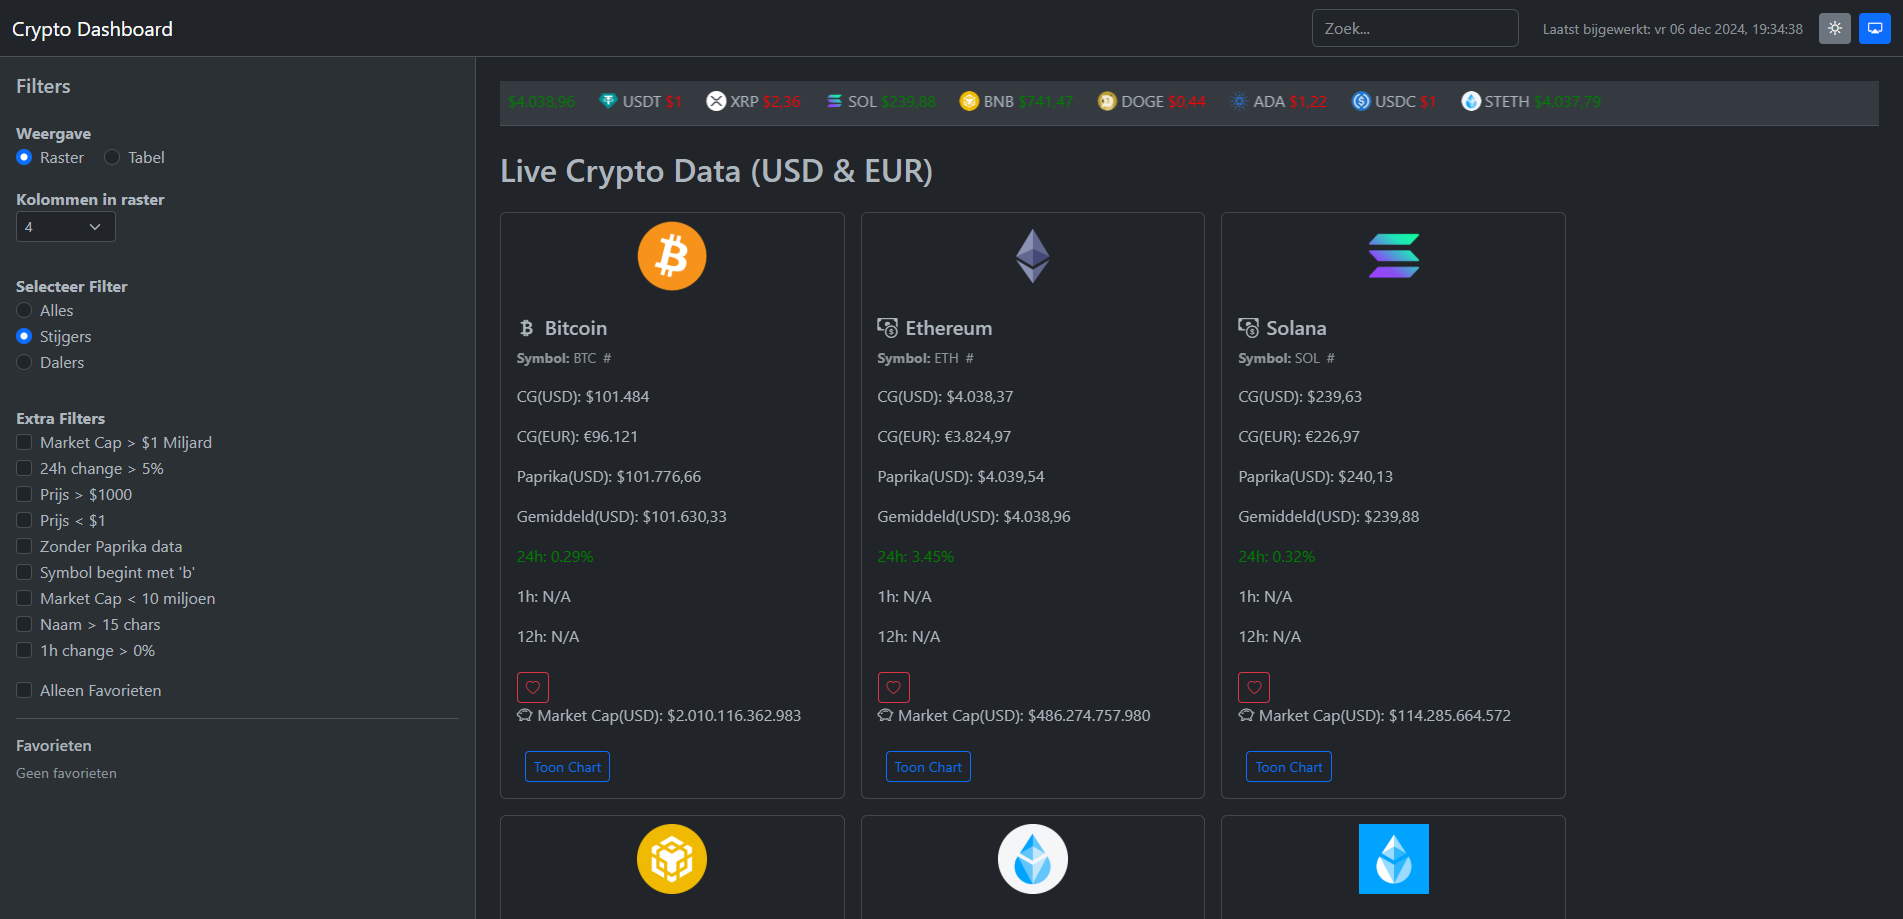Click the blue monitor display icon button

click(1875, 28)
